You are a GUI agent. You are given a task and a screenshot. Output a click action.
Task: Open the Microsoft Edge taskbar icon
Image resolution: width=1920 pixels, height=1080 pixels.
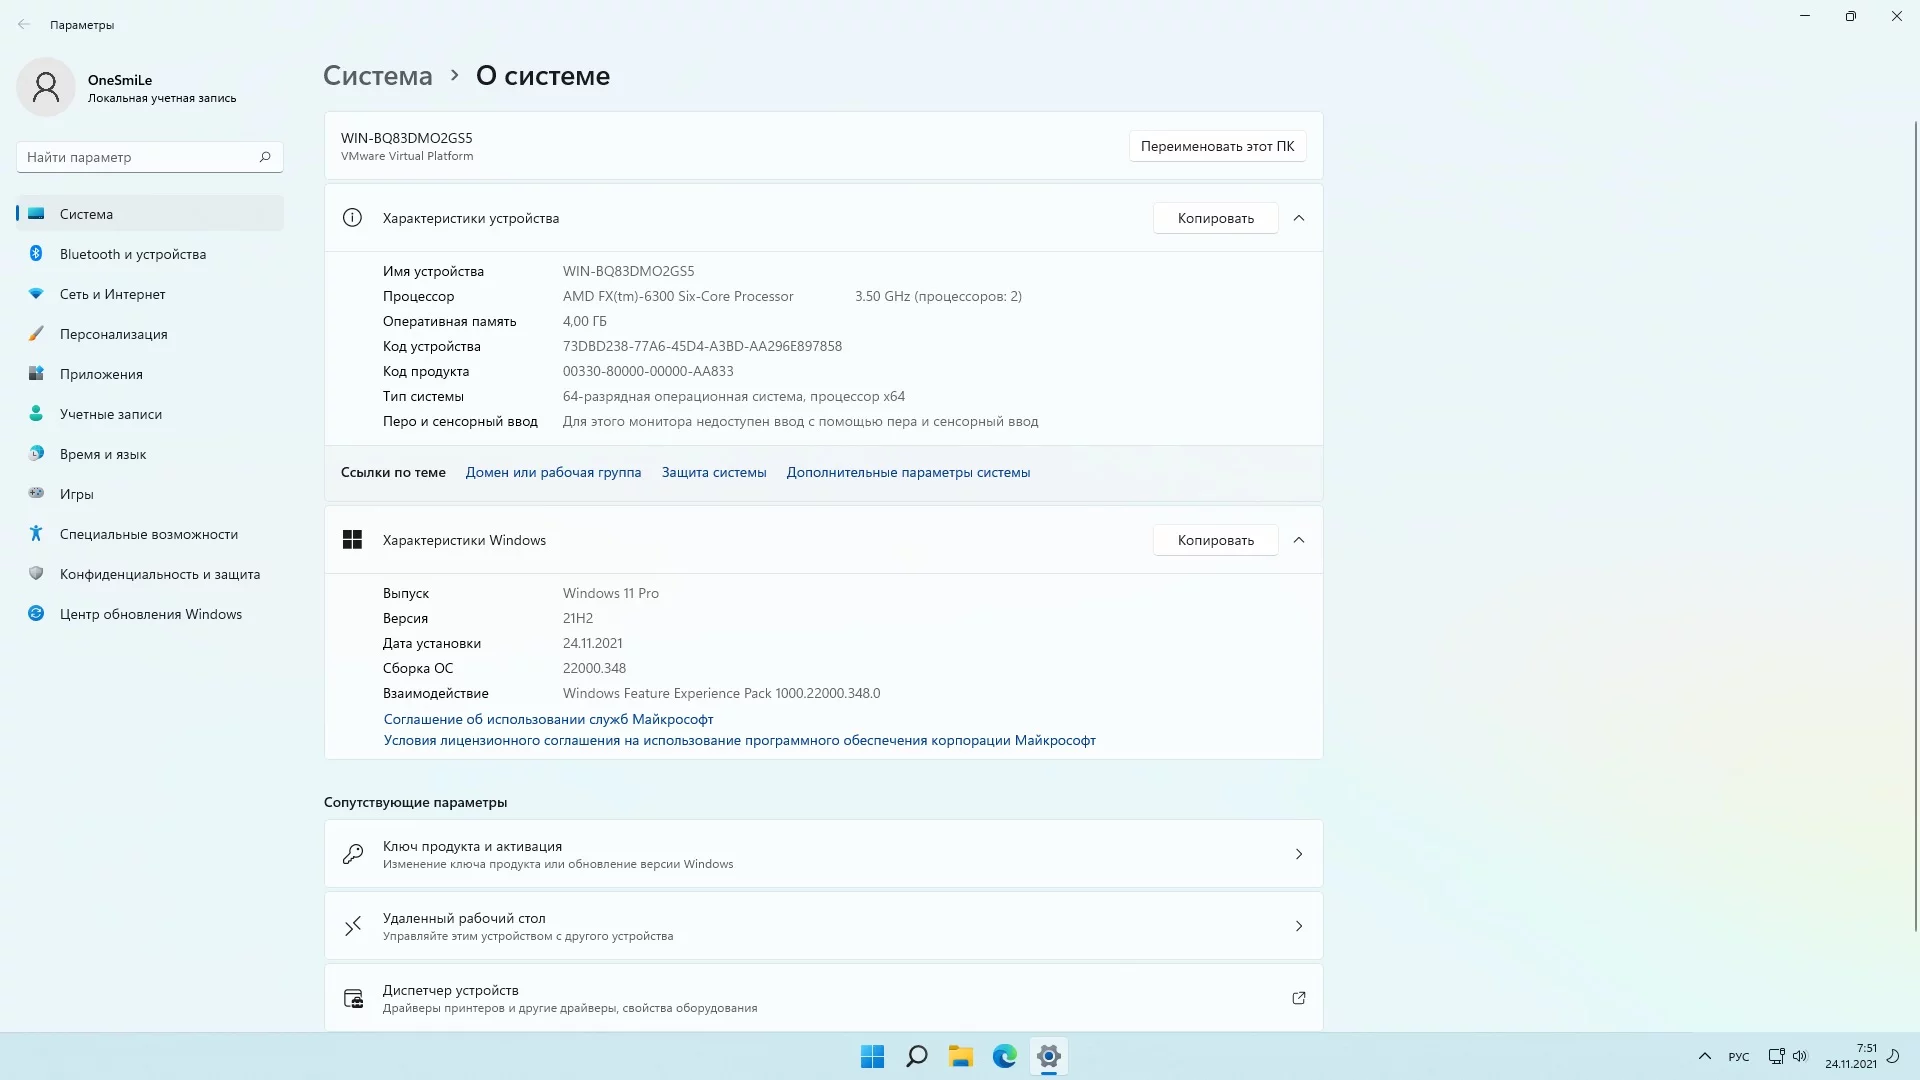pos(1004,1056)
